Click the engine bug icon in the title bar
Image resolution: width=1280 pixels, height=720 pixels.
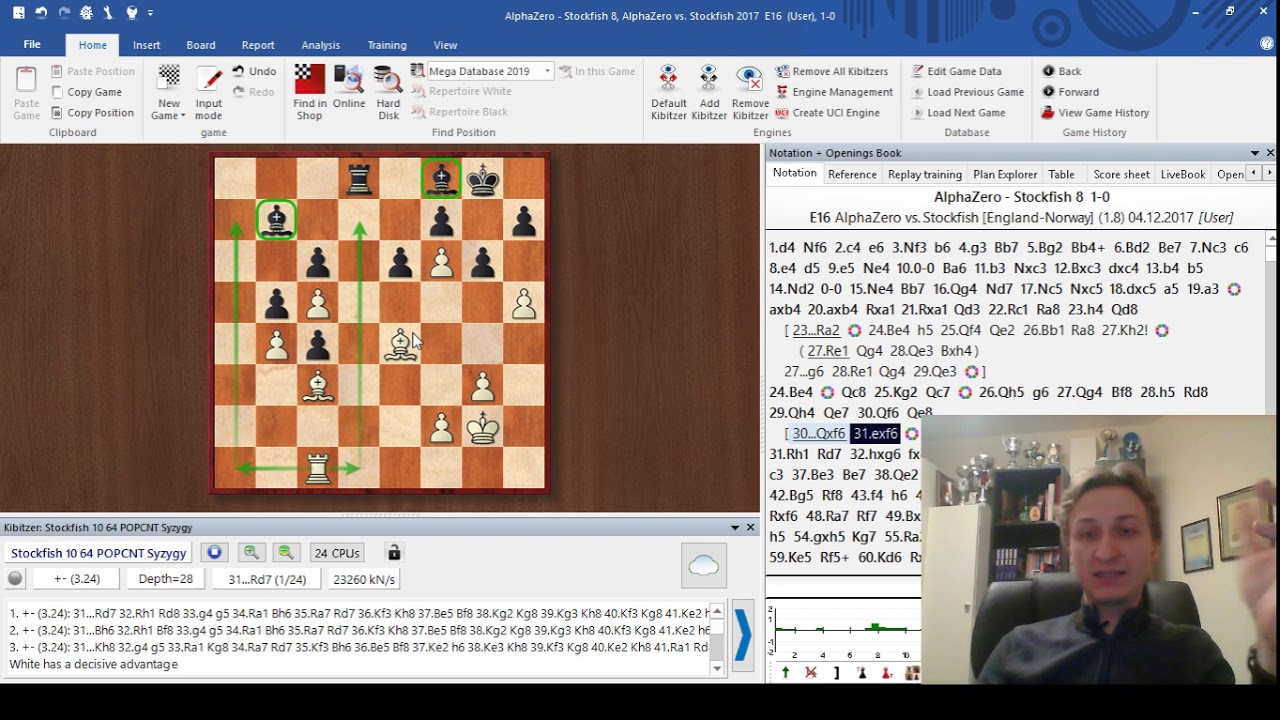click(x=87, y=13)
